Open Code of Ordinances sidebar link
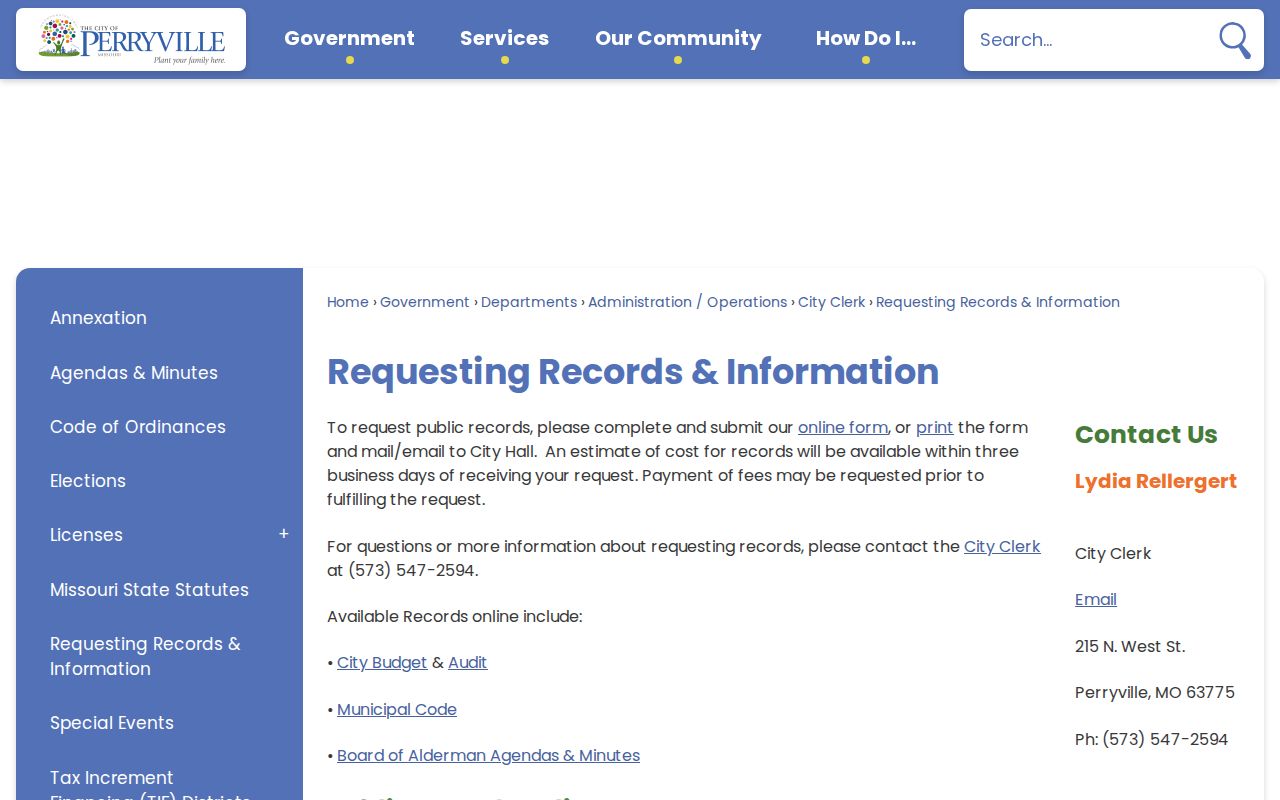Screen dimensions: 1280x800 tap(138, 427)
